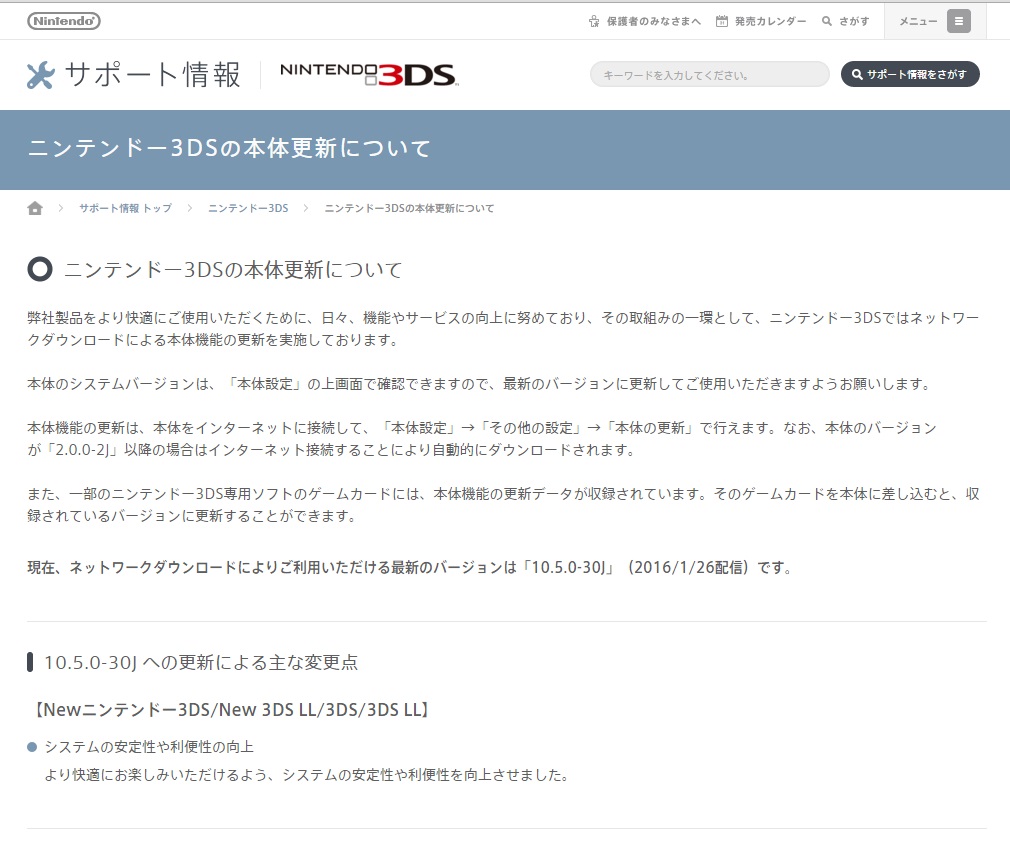The height and width of the screenshot is (848, 1010).
Task: Click the magnifier icon beside さがす
Action: [826, 21]
